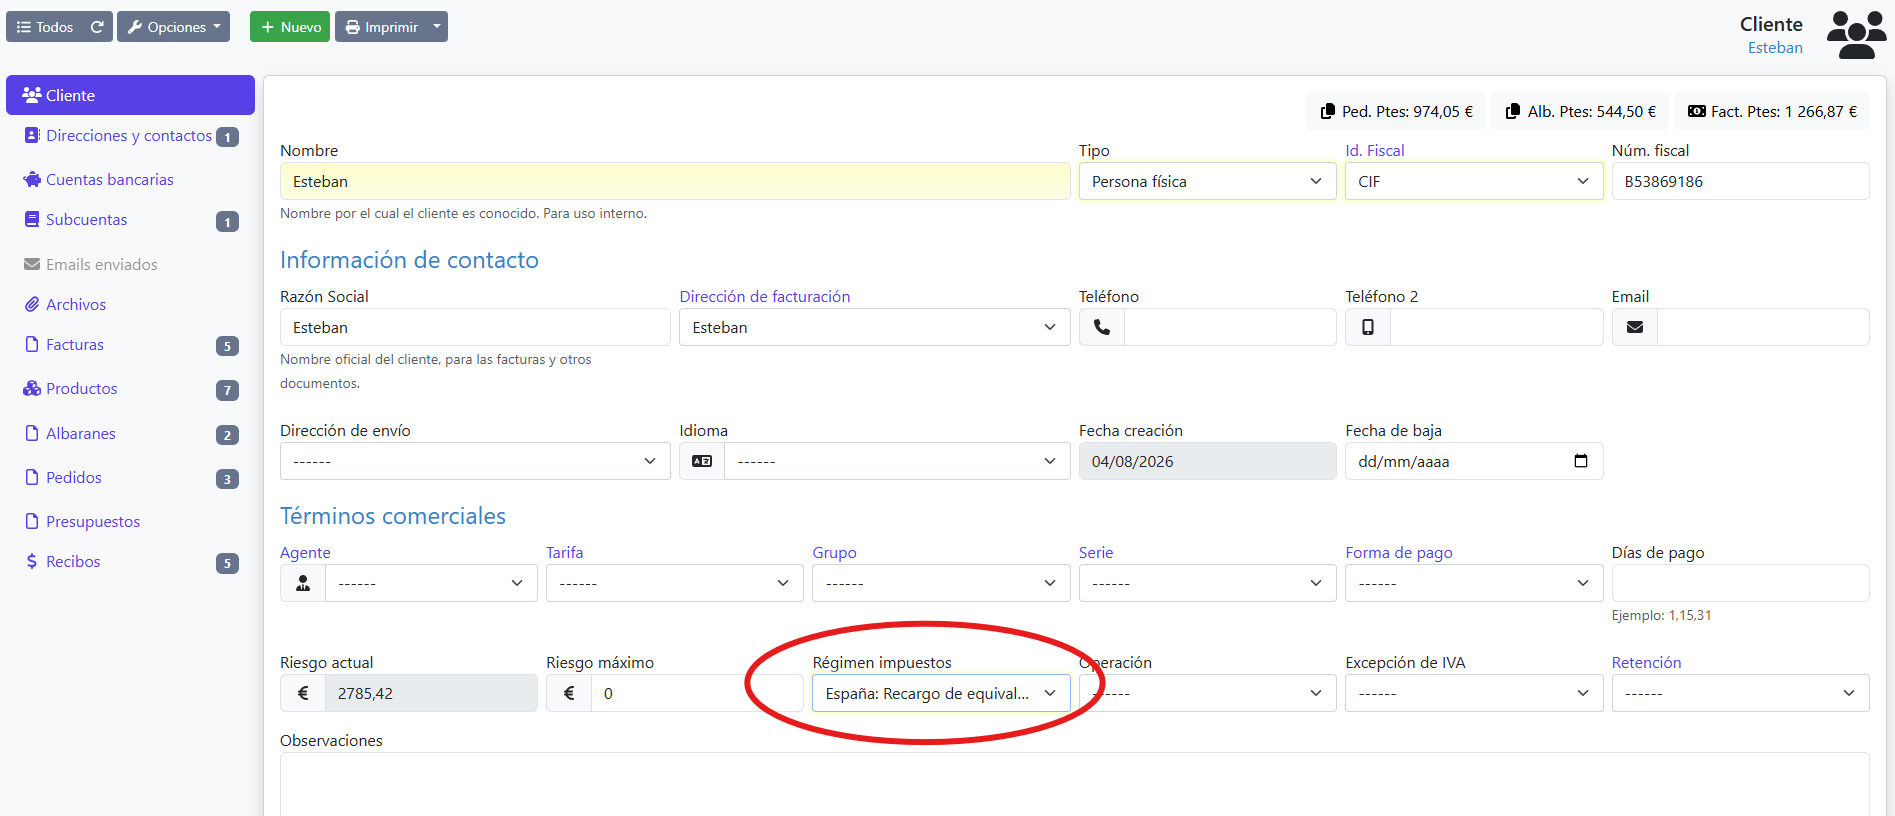The image size is (1895, 816).
Task: Open the Forma de pago dropdown
Action: [x=1474, y=583]
